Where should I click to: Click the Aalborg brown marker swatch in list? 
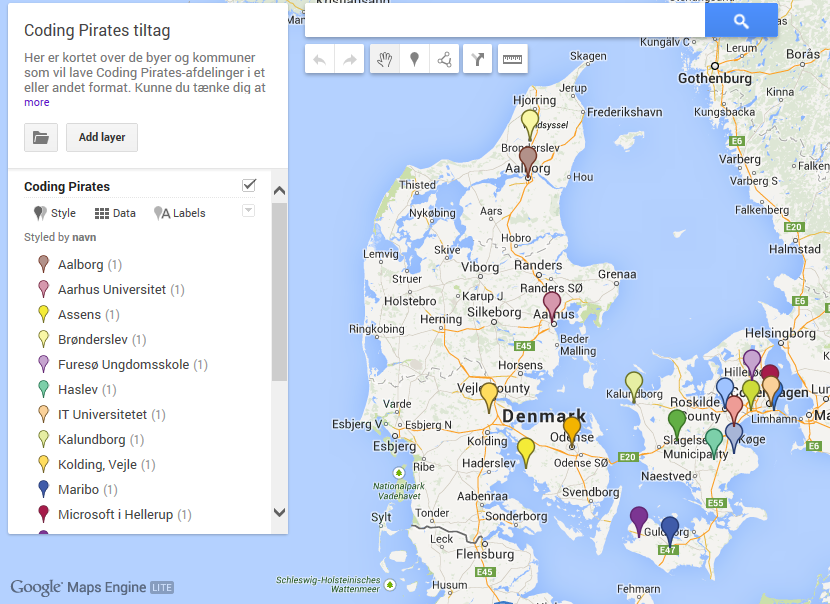[43, 264]
